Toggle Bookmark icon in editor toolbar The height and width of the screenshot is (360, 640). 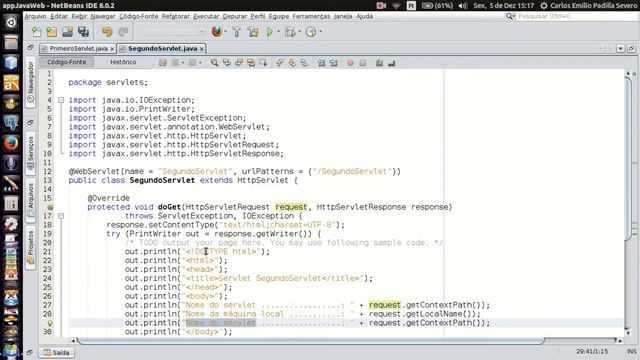click(304, 63)
